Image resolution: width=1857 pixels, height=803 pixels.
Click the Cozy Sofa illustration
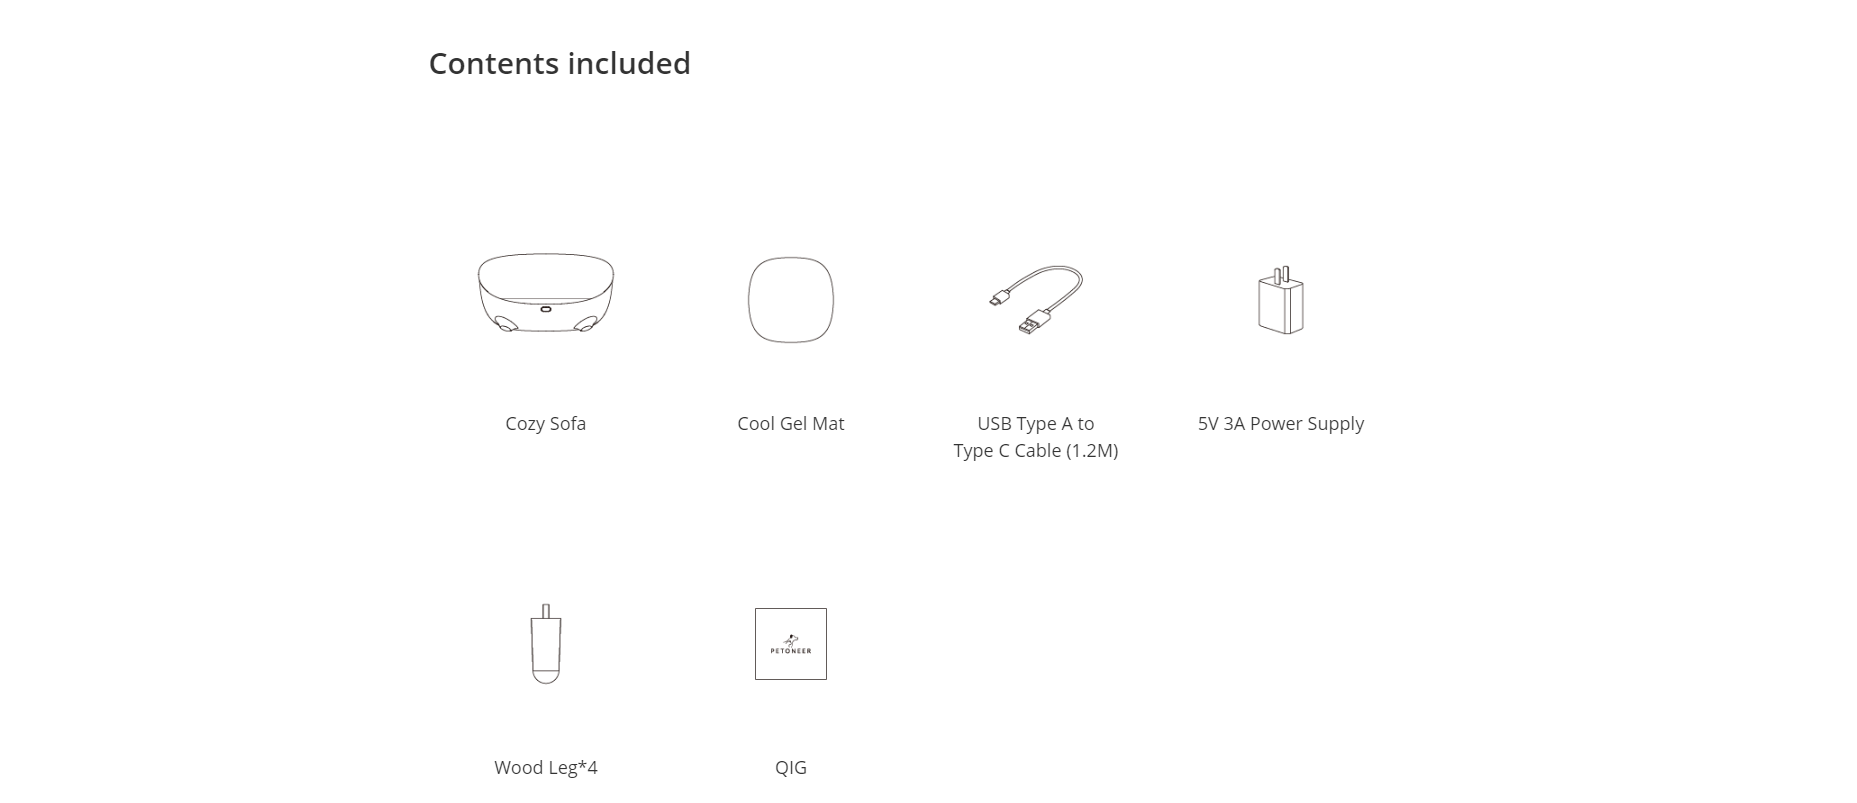tap(545, 294)
